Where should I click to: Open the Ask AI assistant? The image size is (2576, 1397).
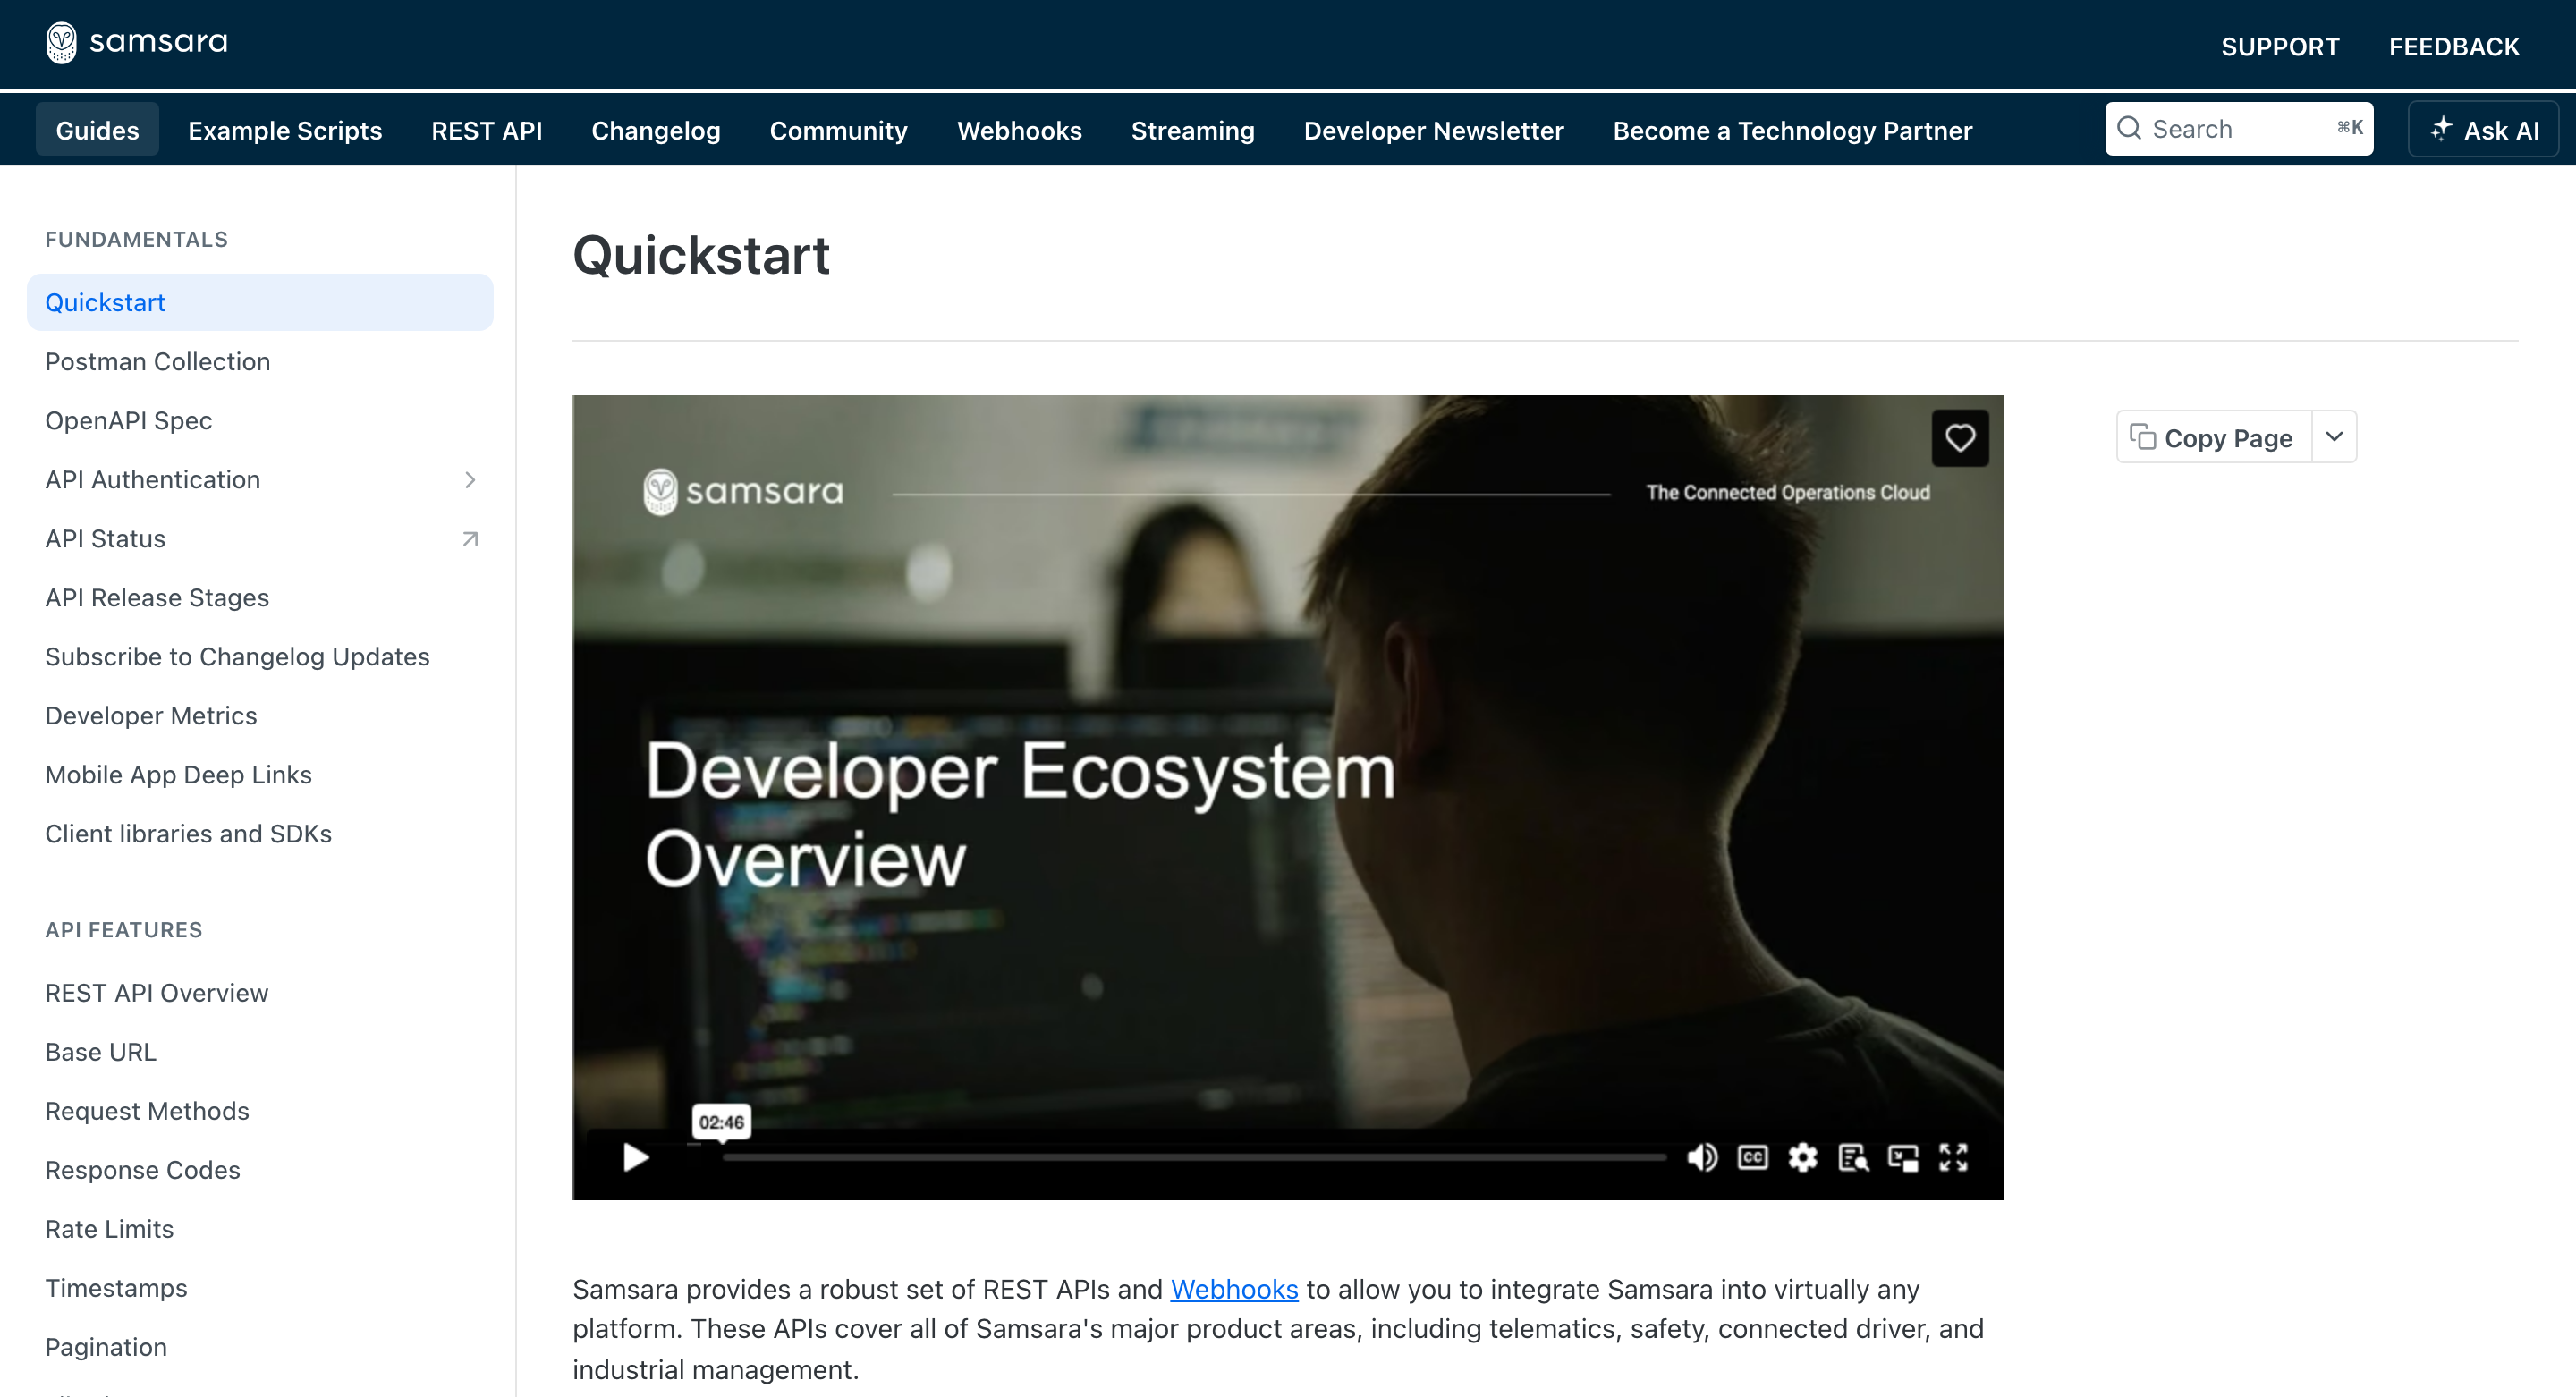coord(2484,129)
